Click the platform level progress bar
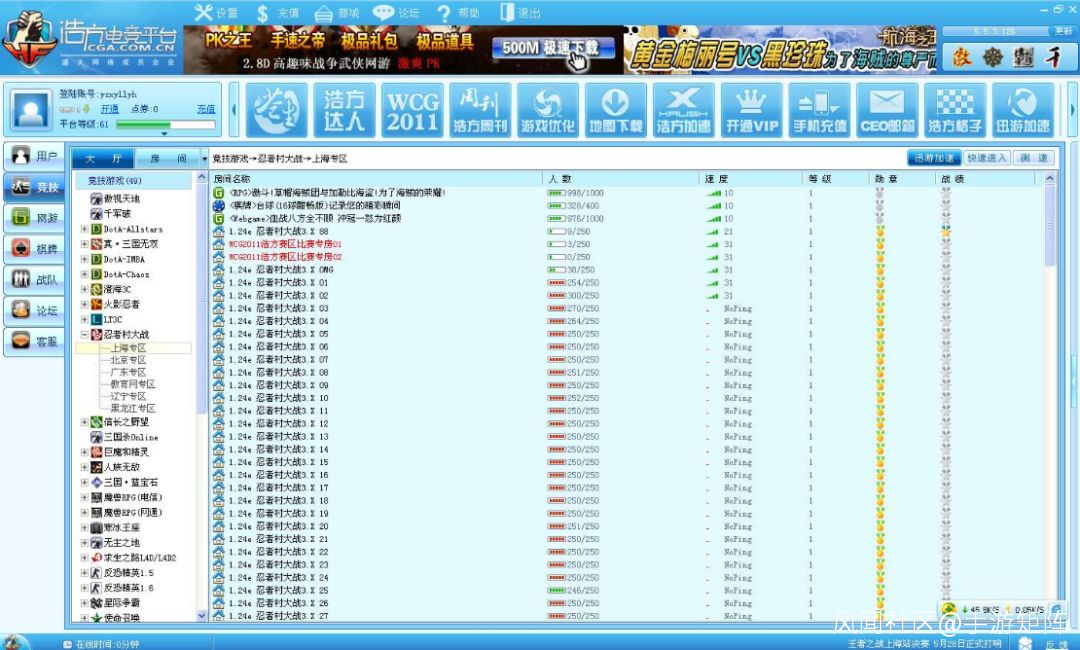Screen dimensions: 1080x650 coord(165,125)
